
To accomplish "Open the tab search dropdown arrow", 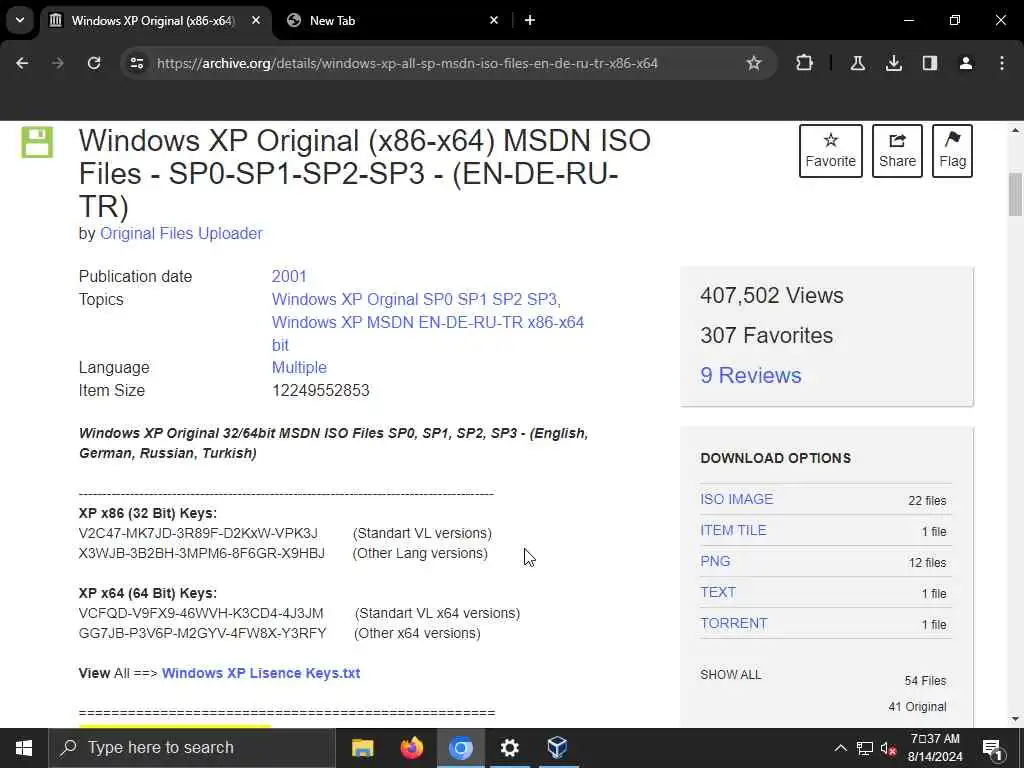I will pyautogui.click(x=20, y=20).
